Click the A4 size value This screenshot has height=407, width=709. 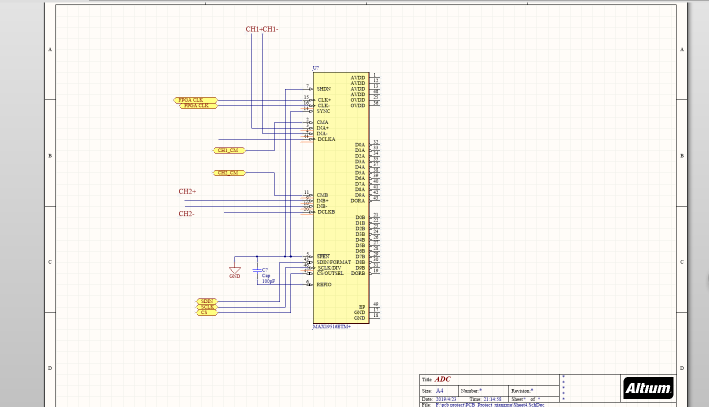coord(440,391)
